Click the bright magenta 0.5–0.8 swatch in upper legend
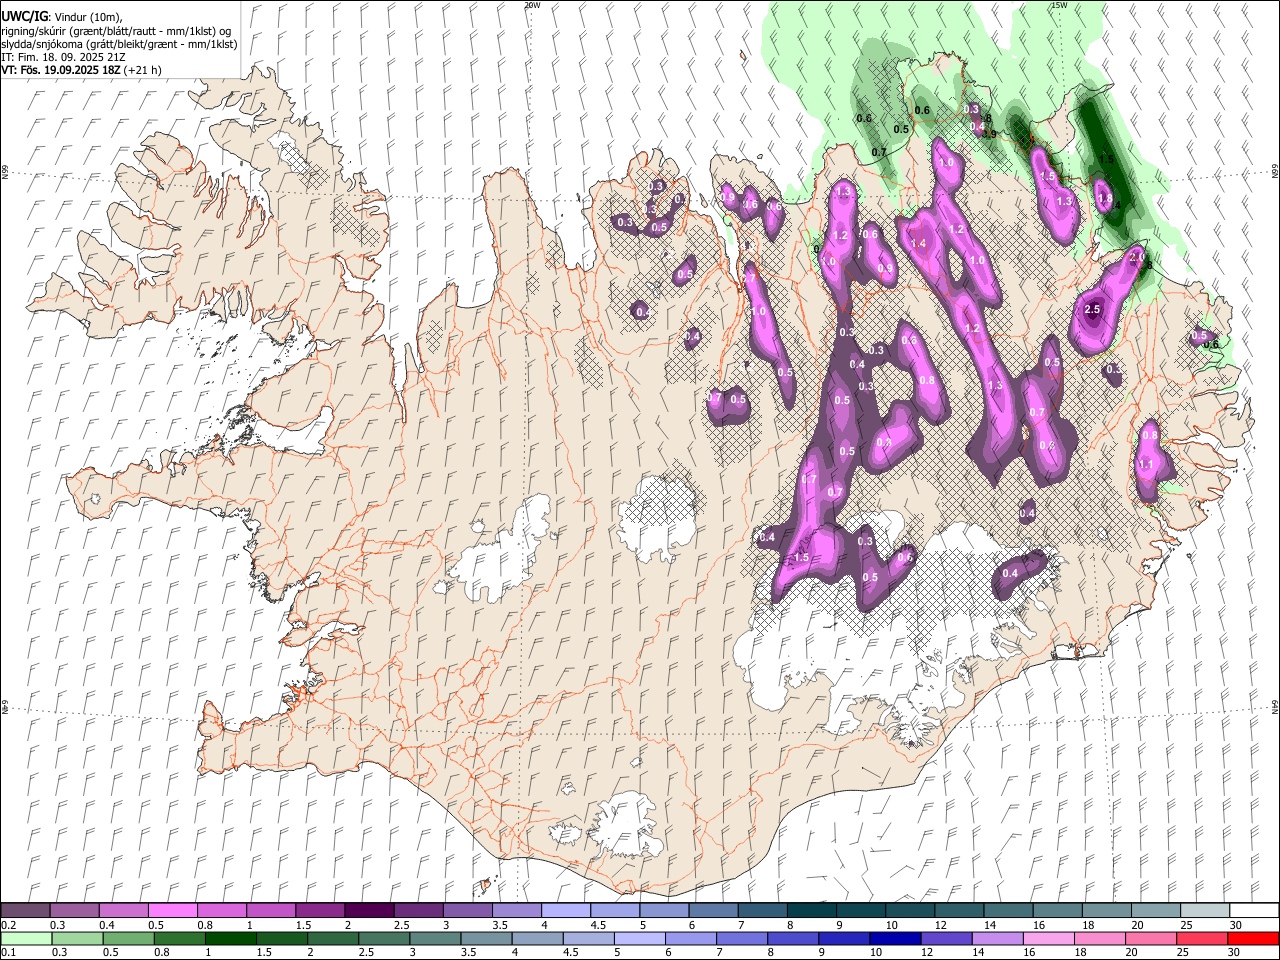The height and width of the screenshot is (960, 1280). pyautogui.click(x=172, y=911)
